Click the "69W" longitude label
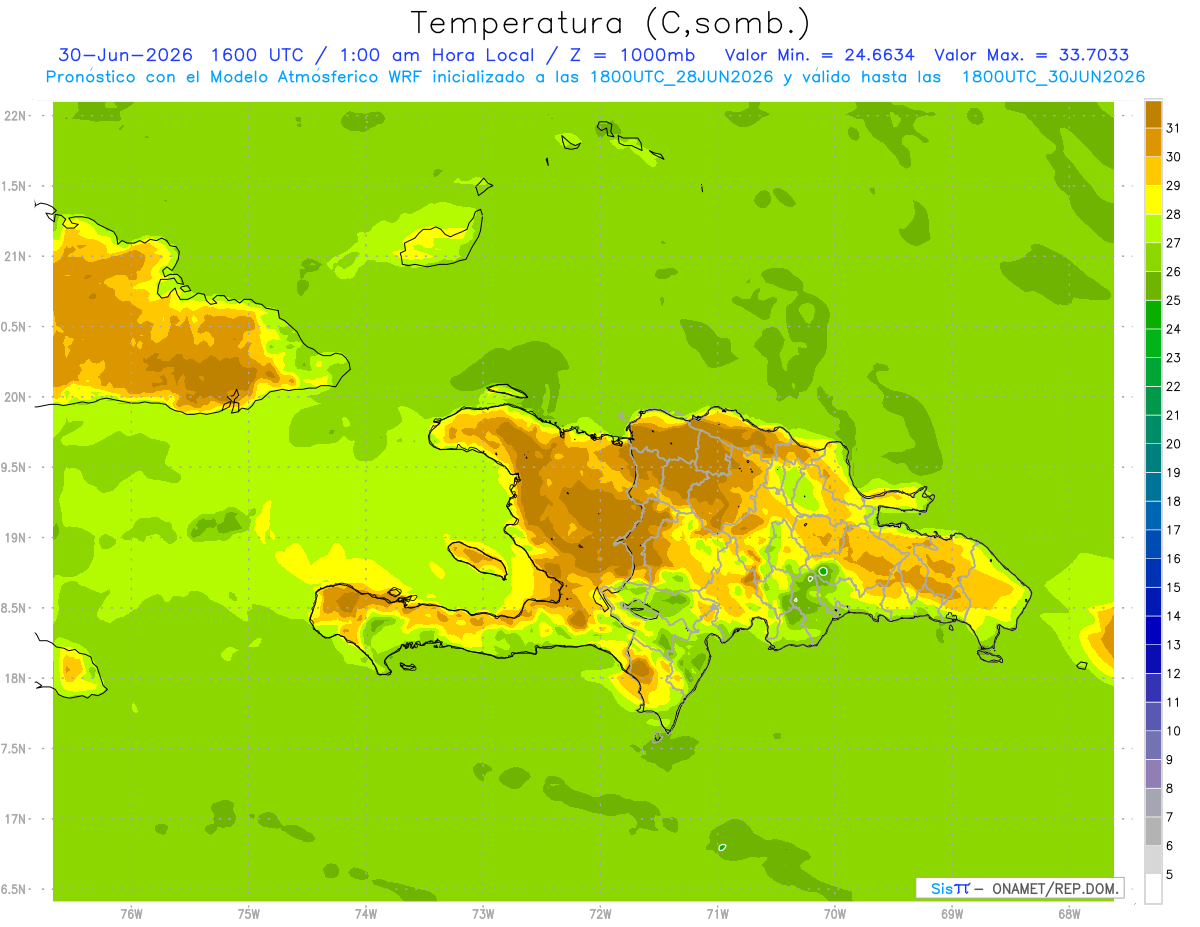This screenshot has width=1200, height=927. coord(952,914)
